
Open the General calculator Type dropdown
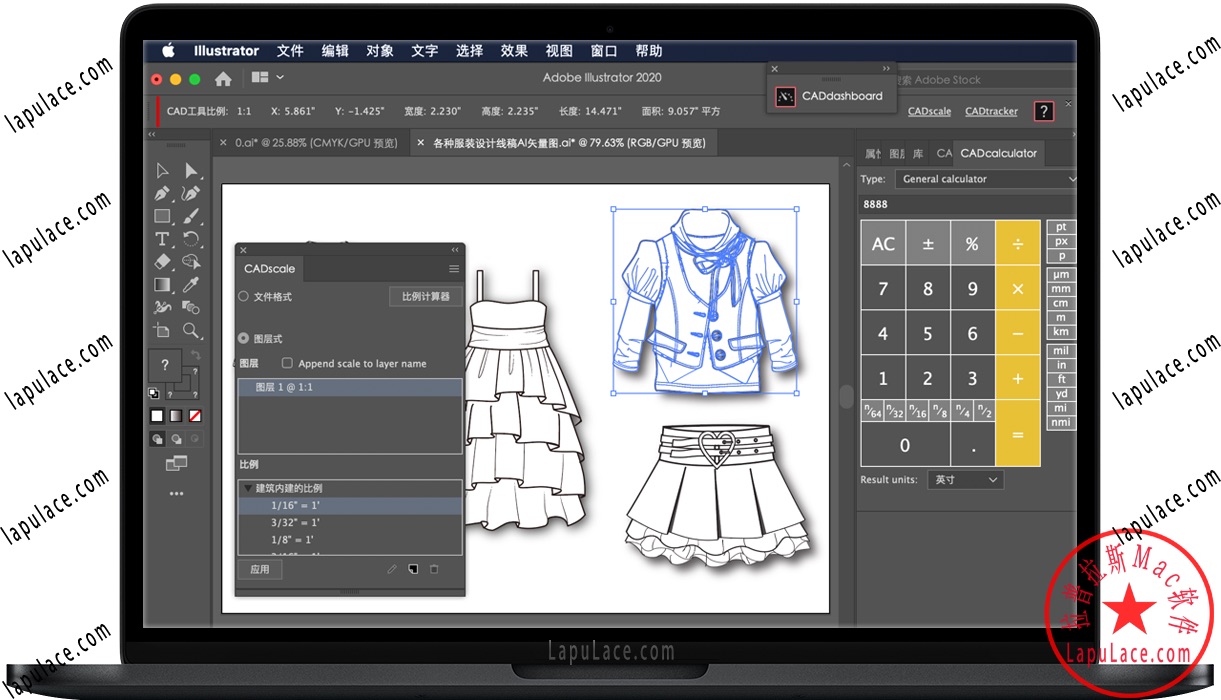tap(986, 178)
